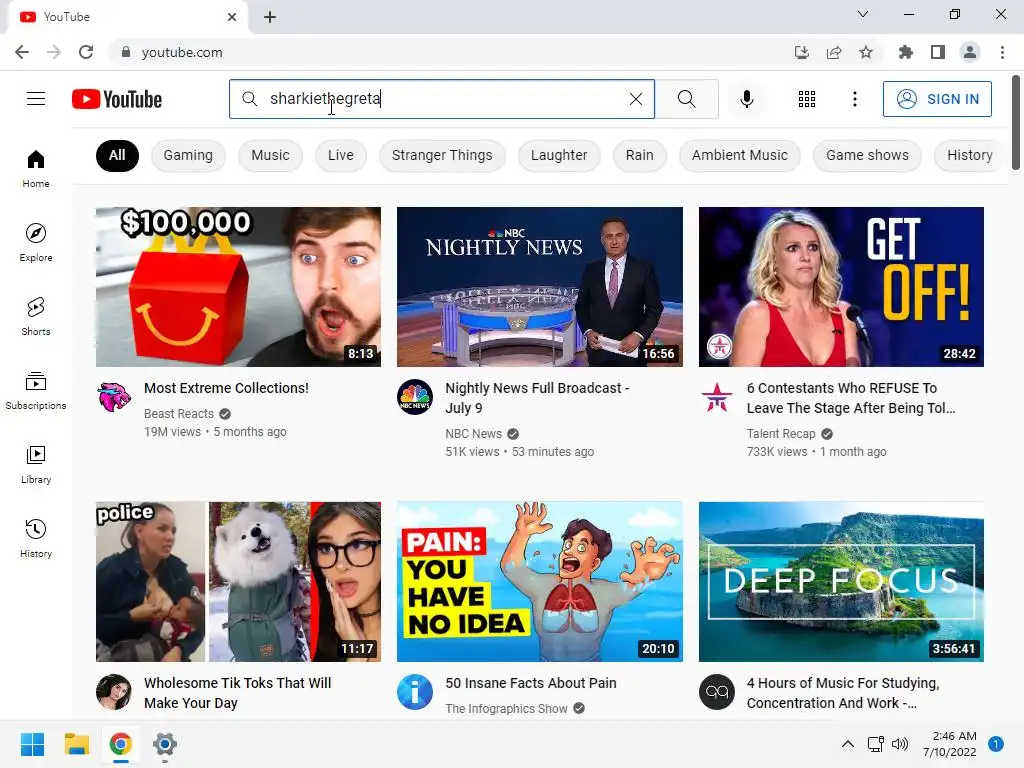Select the Game shows filter chip
This screenshot has width=1024, height=768.
867,155
